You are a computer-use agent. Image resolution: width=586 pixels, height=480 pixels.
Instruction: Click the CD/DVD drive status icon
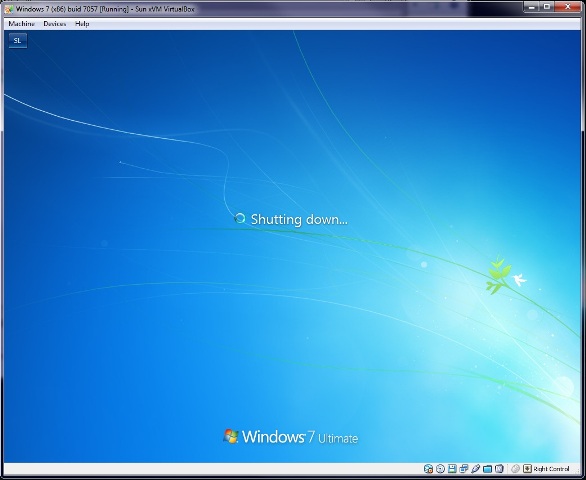pyautogui.click(x=440, y=468)
